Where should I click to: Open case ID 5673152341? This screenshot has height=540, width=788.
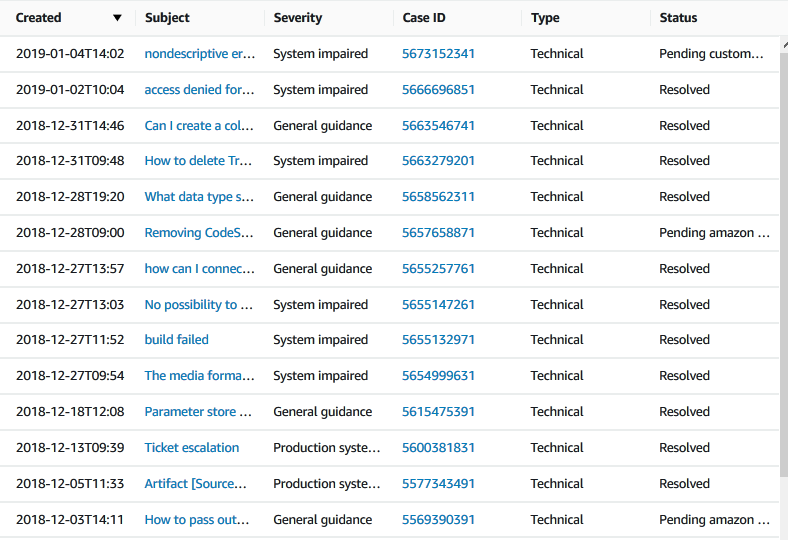438,54
